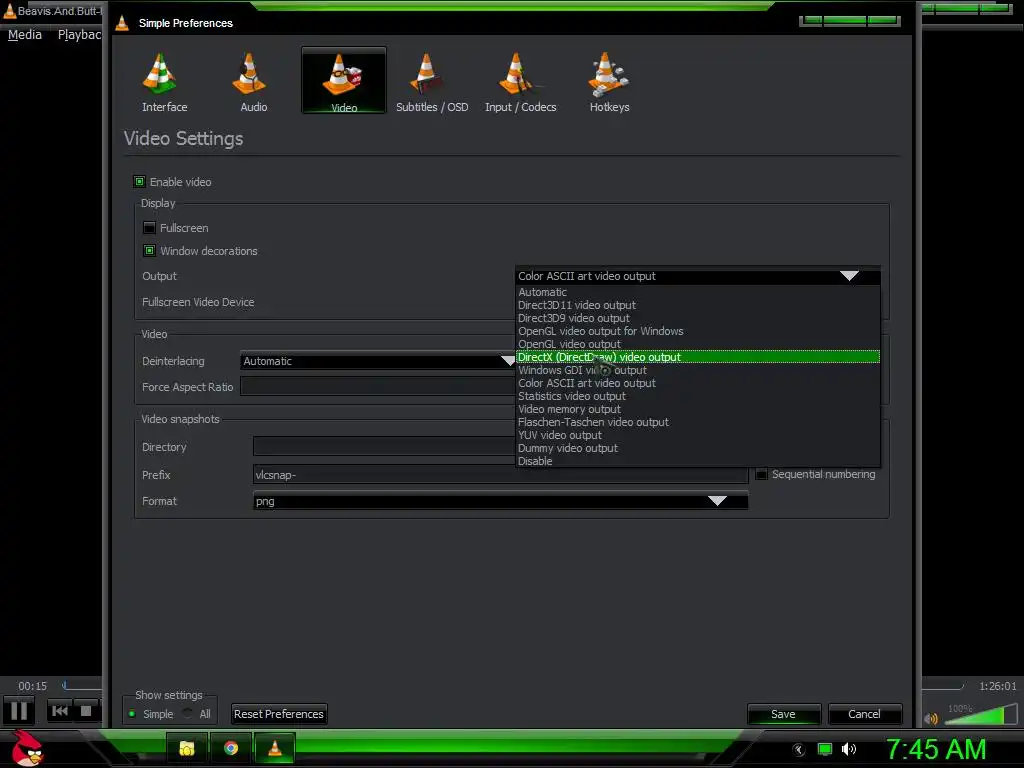Click VLC cone icon in dialog title
This screenshot has height=768, width=1024.
(122, 23)
